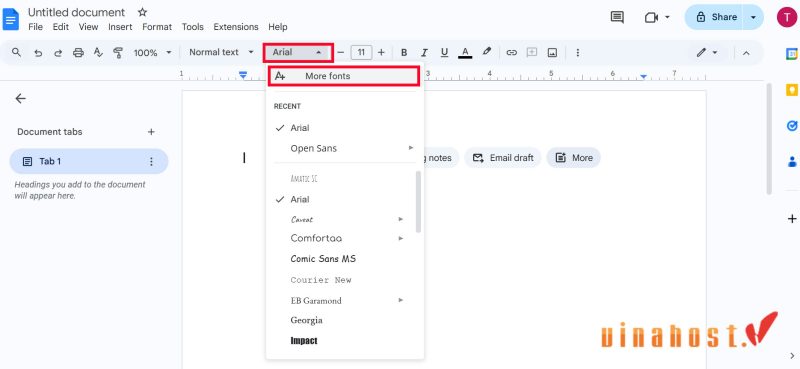Undo the last action
This screenshot has height=369, width=800.
(x=38, y=53)
